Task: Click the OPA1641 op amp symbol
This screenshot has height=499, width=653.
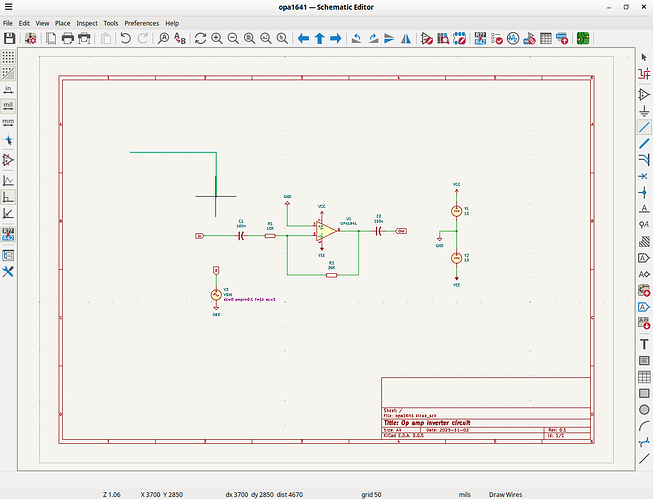Action: (327, 230)
